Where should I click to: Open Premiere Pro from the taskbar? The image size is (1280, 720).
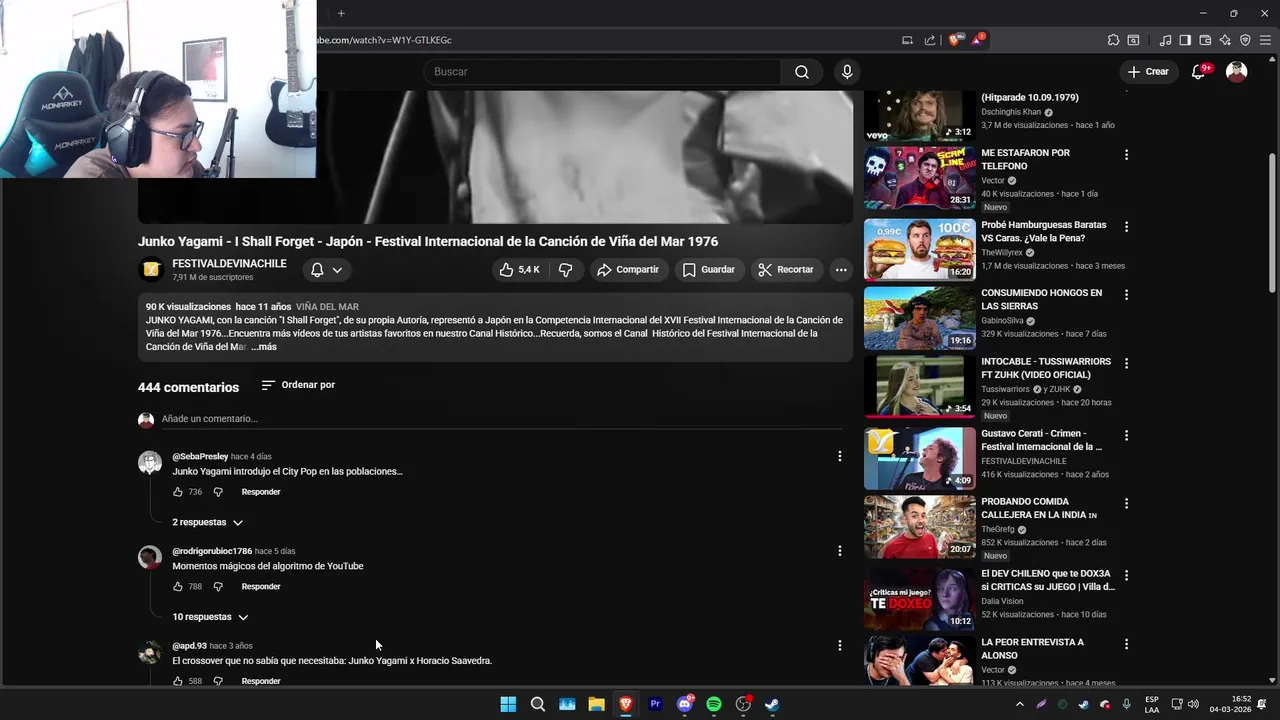[655, 704]
